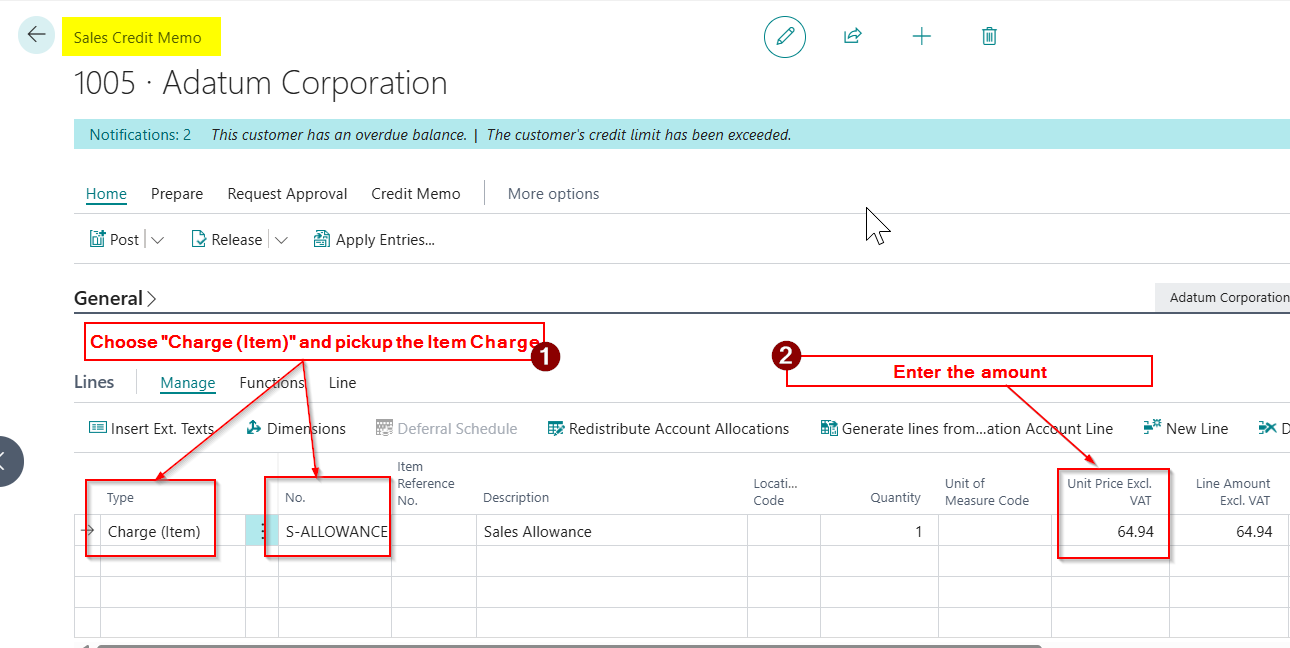Open Dimensions for the line
Screen dimensions: 1290x648
[x=296, y=428]
